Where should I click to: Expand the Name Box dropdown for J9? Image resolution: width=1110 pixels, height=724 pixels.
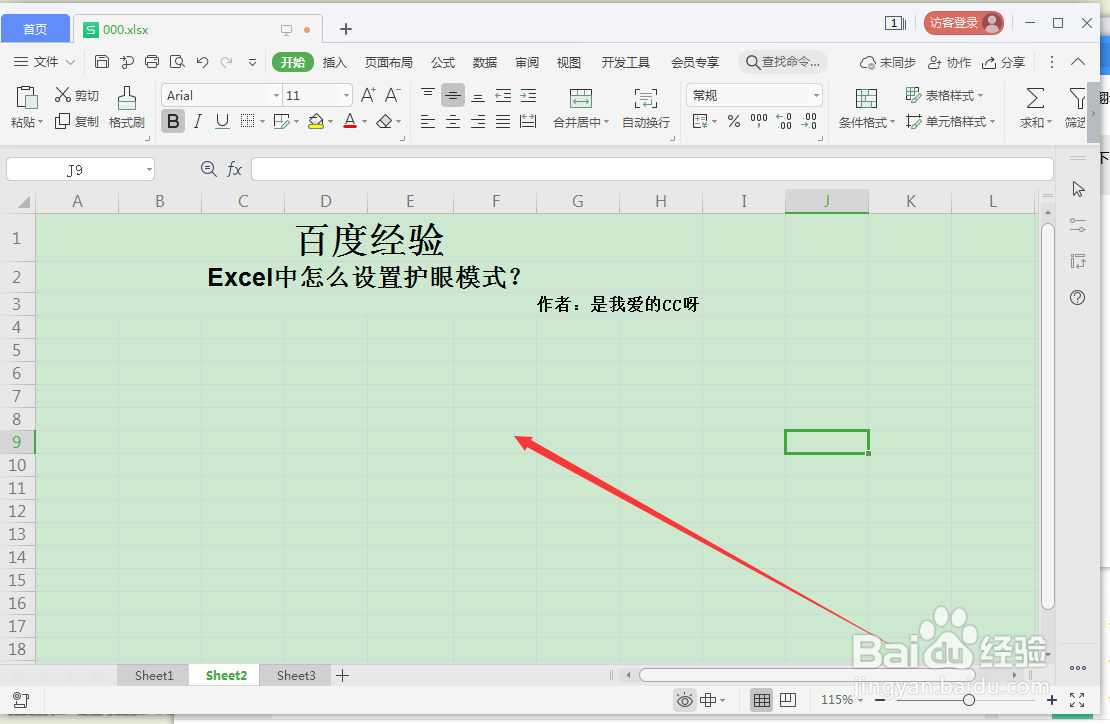tap(149, 169)
